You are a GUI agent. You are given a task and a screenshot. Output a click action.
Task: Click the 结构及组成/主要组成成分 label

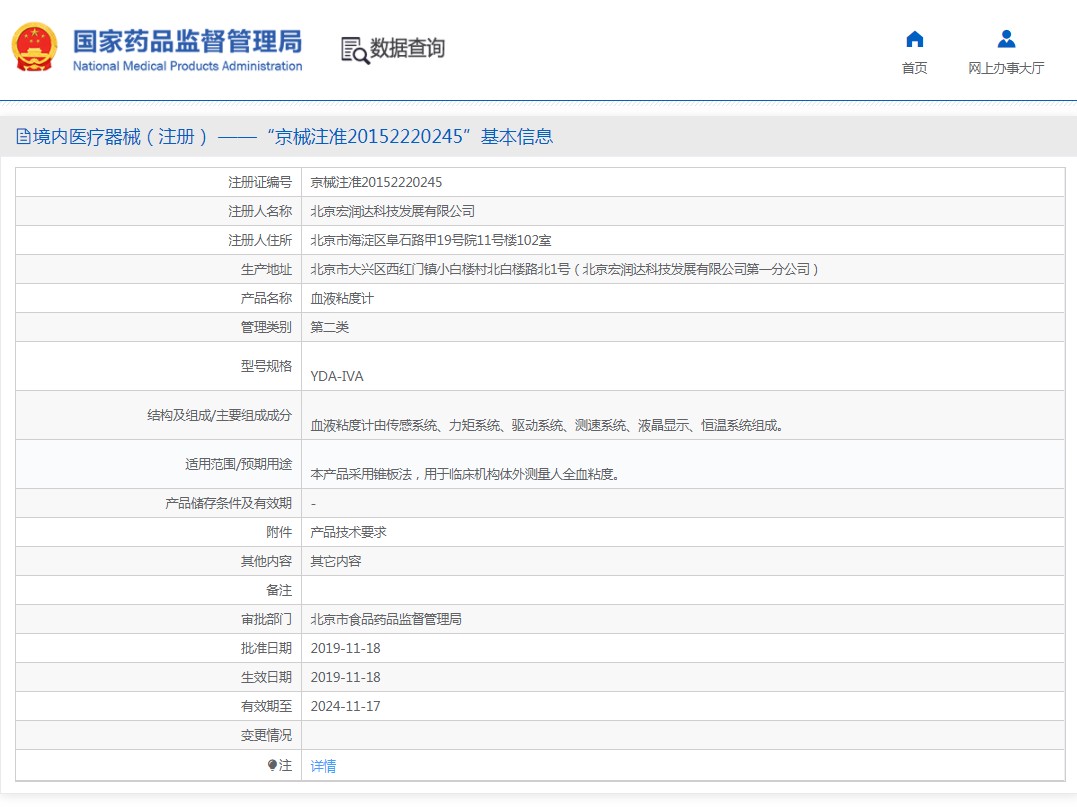click(x=220, y=415)
